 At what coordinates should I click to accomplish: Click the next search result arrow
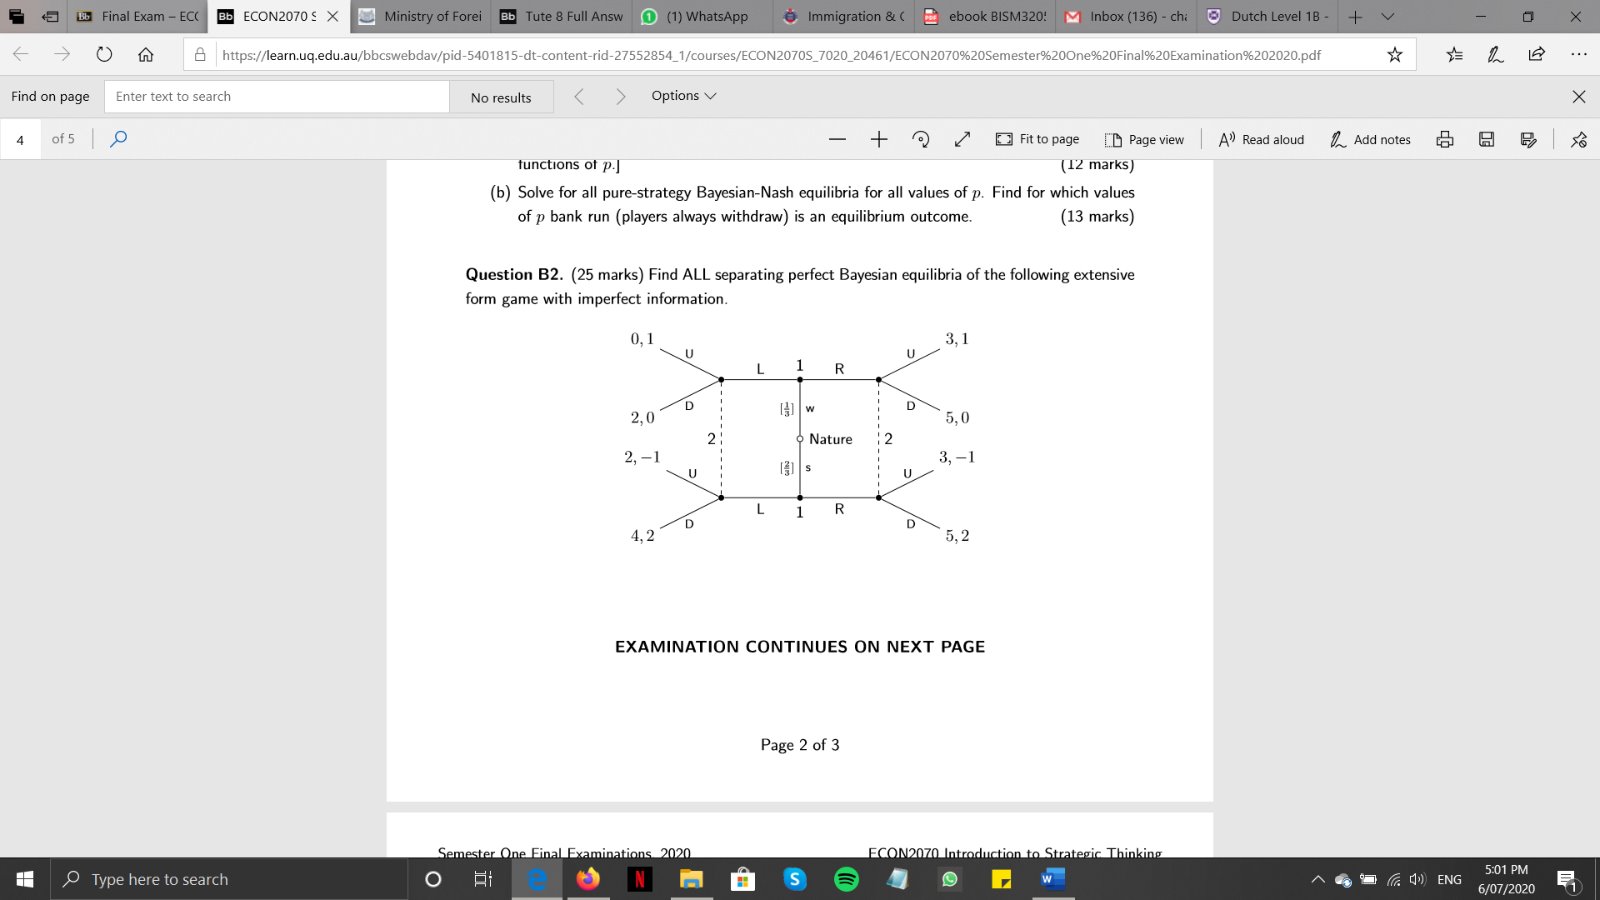621,96
